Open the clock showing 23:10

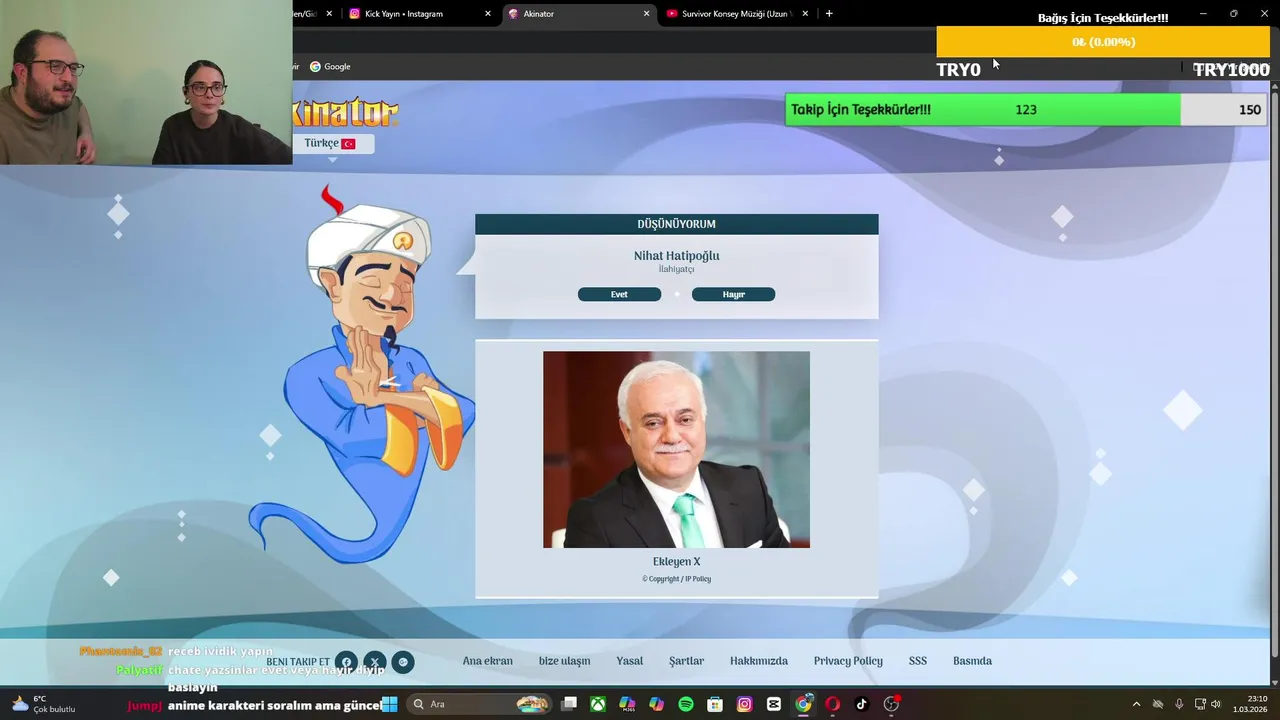pyautogui.click(x=1251, y=704)
